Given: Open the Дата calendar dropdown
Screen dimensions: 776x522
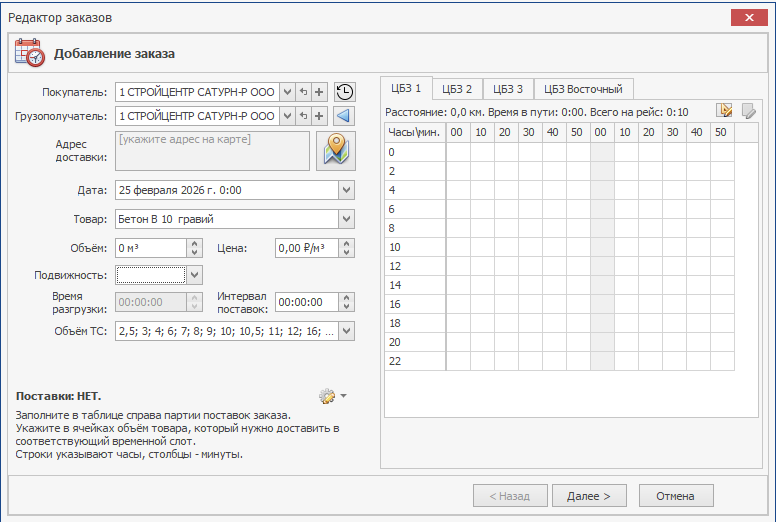Looking at the screenshot, I should click(346, 189).
